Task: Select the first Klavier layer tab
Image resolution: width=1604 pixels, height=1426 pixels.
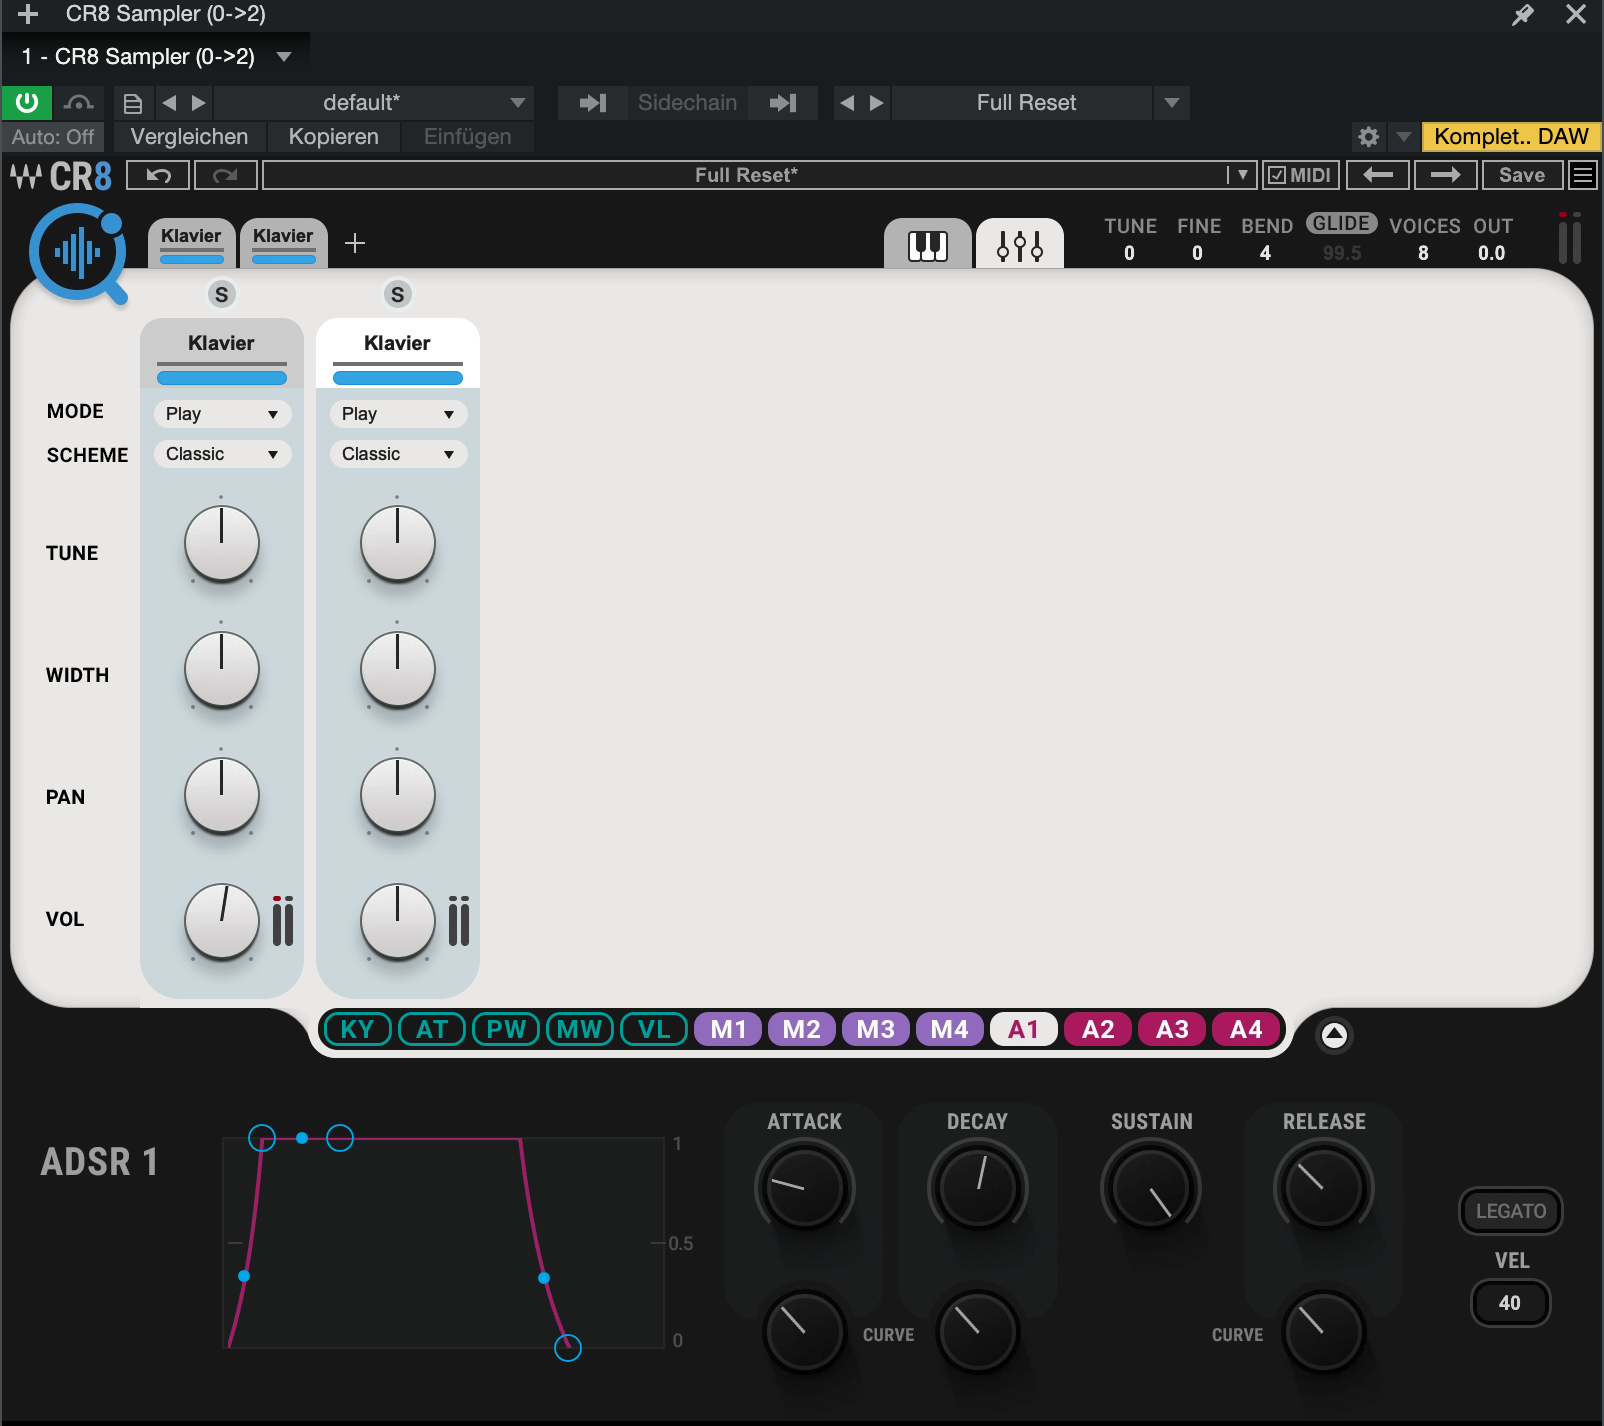Action: coord(191,243)
